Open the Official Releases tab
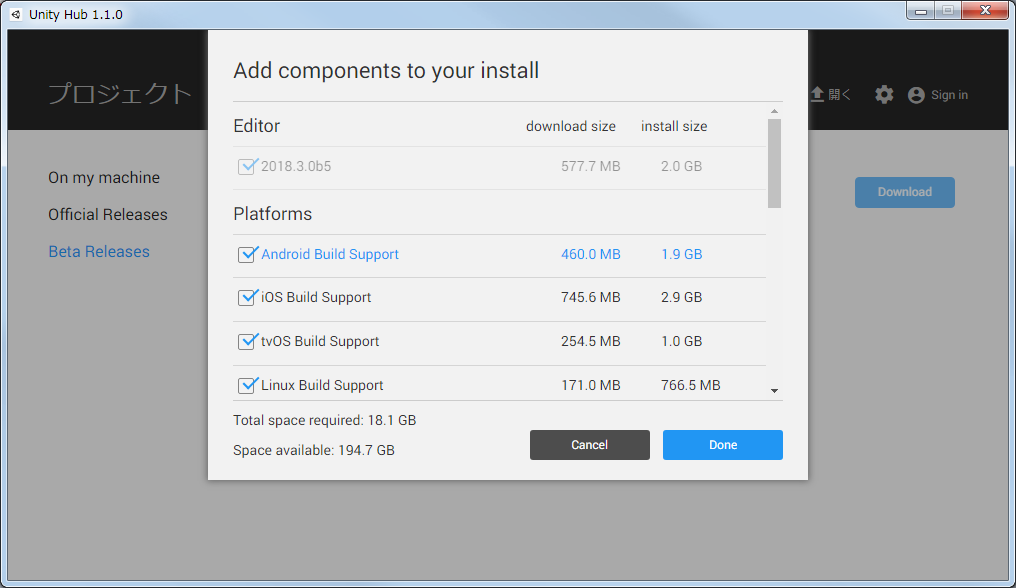The width and height of the screenshot is (1016, 588). (108, 215)
